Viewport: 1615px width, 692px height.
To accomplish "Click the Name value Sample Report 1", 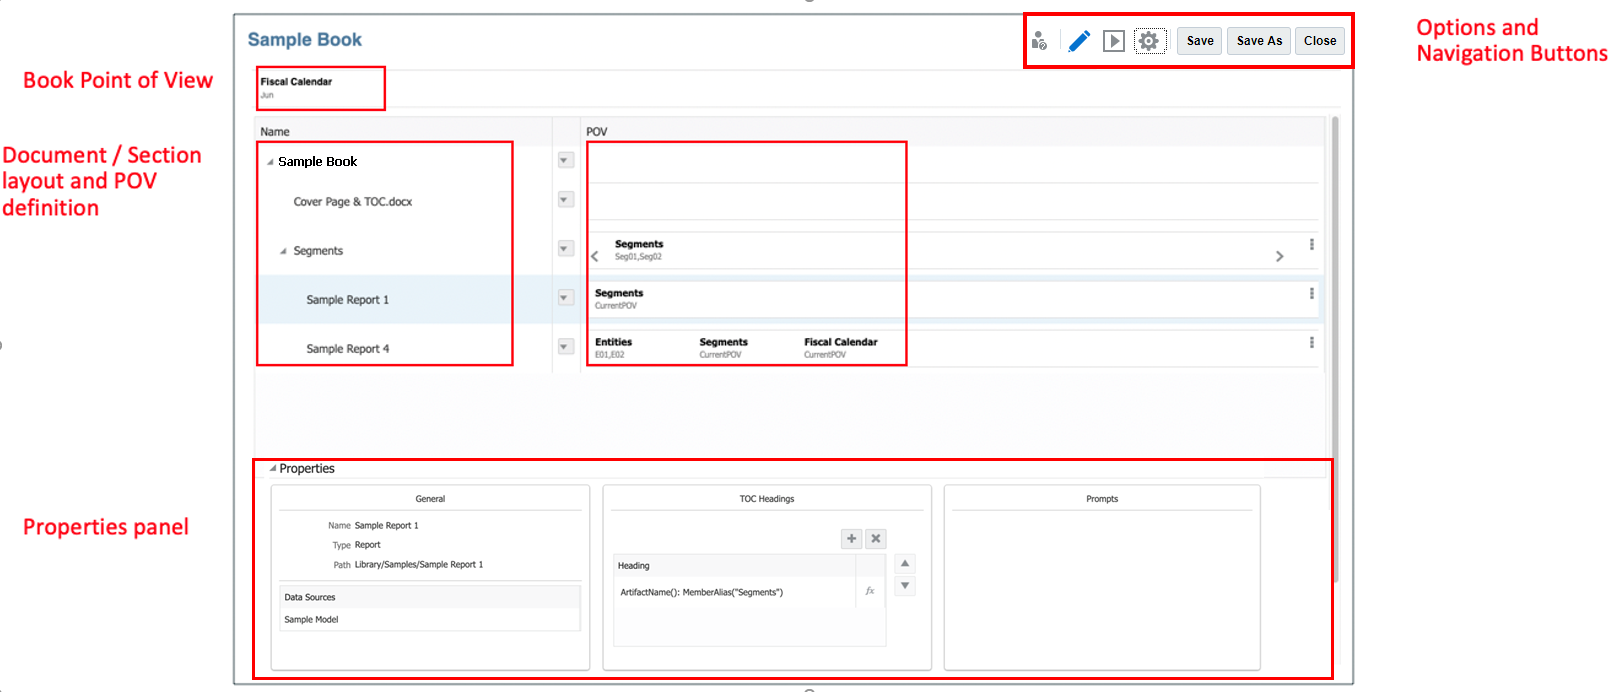I will pyautogui.click(x=386, y=525).
